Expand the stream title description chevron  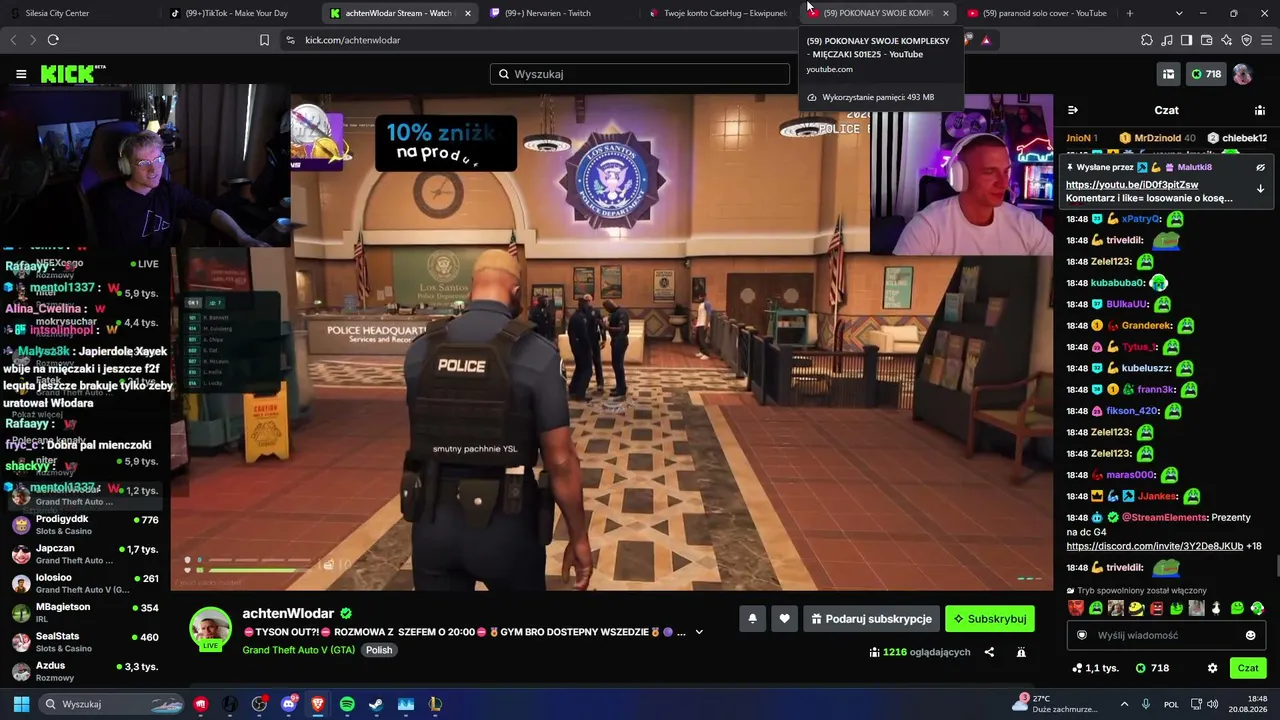click(699, 632)
